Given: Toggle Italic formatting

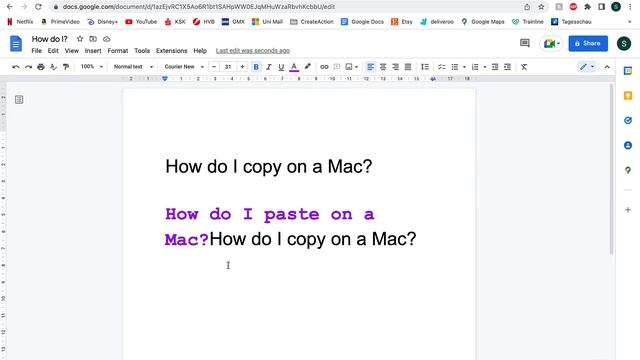Looking at the screenshot, I should pyautogui.click(x=269, y=67).
